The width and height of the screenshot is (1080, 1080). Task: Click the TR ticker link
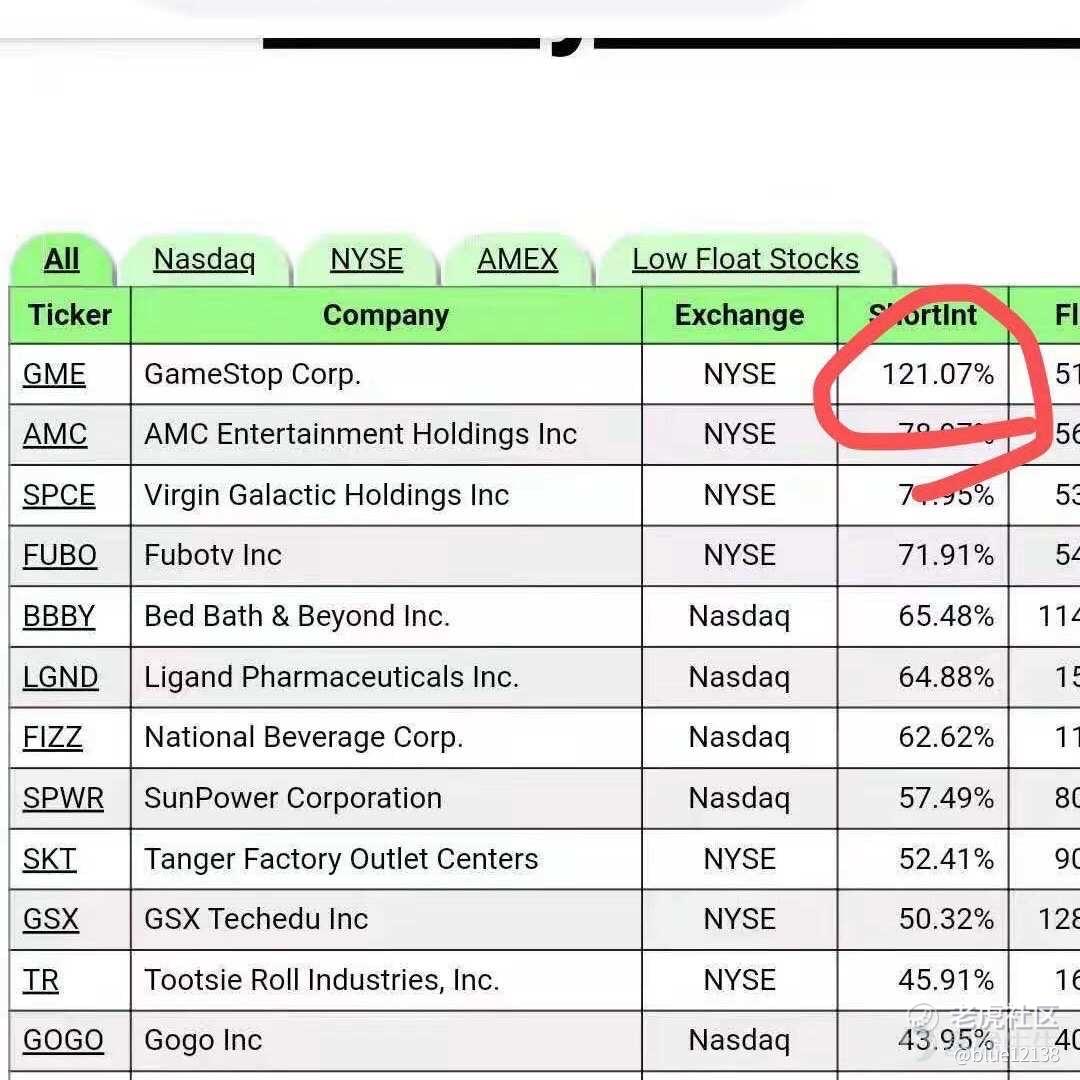click(x=41, y=979)
